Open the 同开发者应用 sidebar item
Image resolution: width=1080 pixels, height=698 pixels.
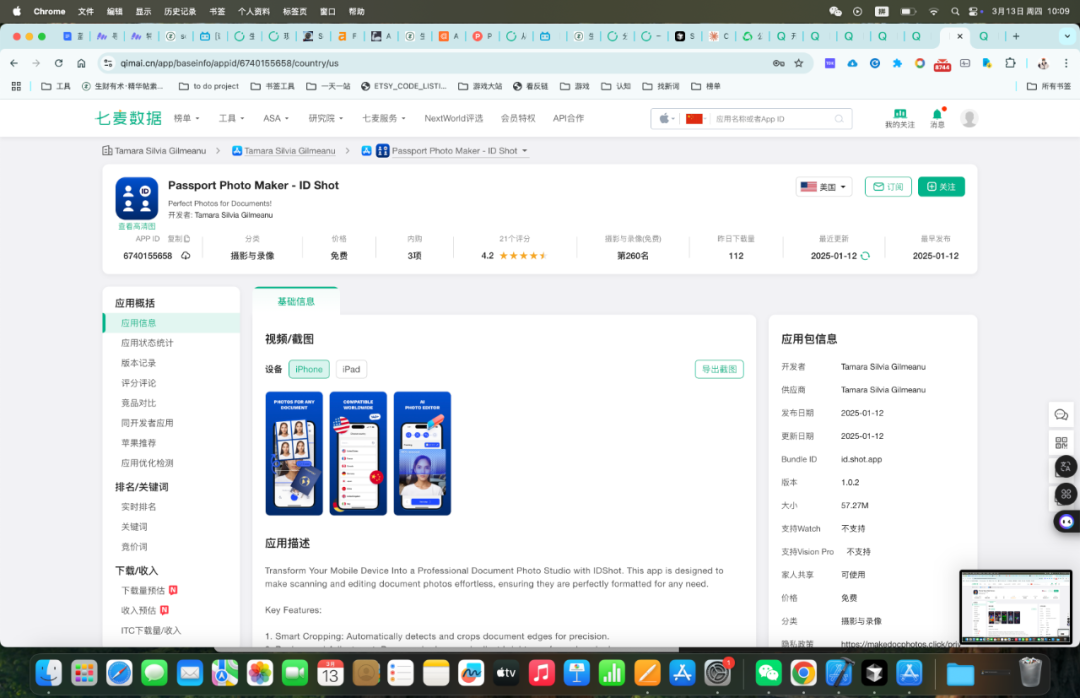(x=147, y=423)
